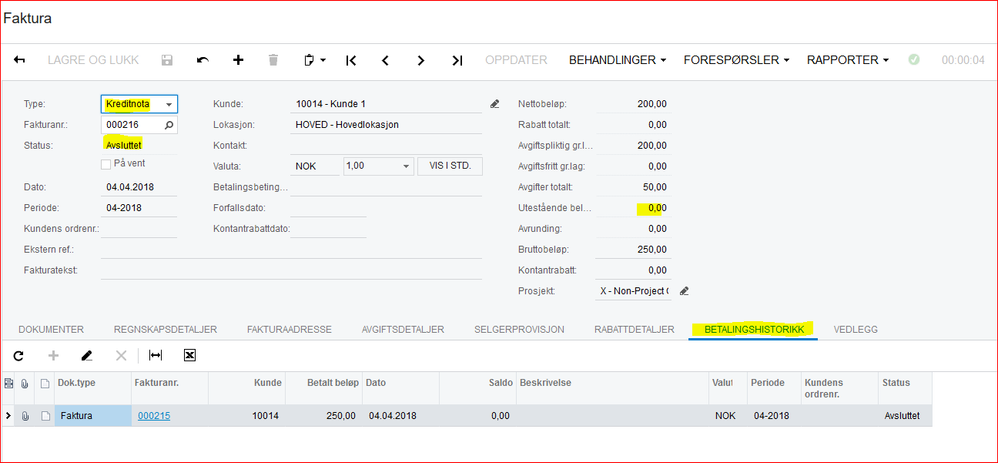Screen dimensions: 998x463
Task: Click LAGRE OG LUKK button
Action: [x=93, y=60]
